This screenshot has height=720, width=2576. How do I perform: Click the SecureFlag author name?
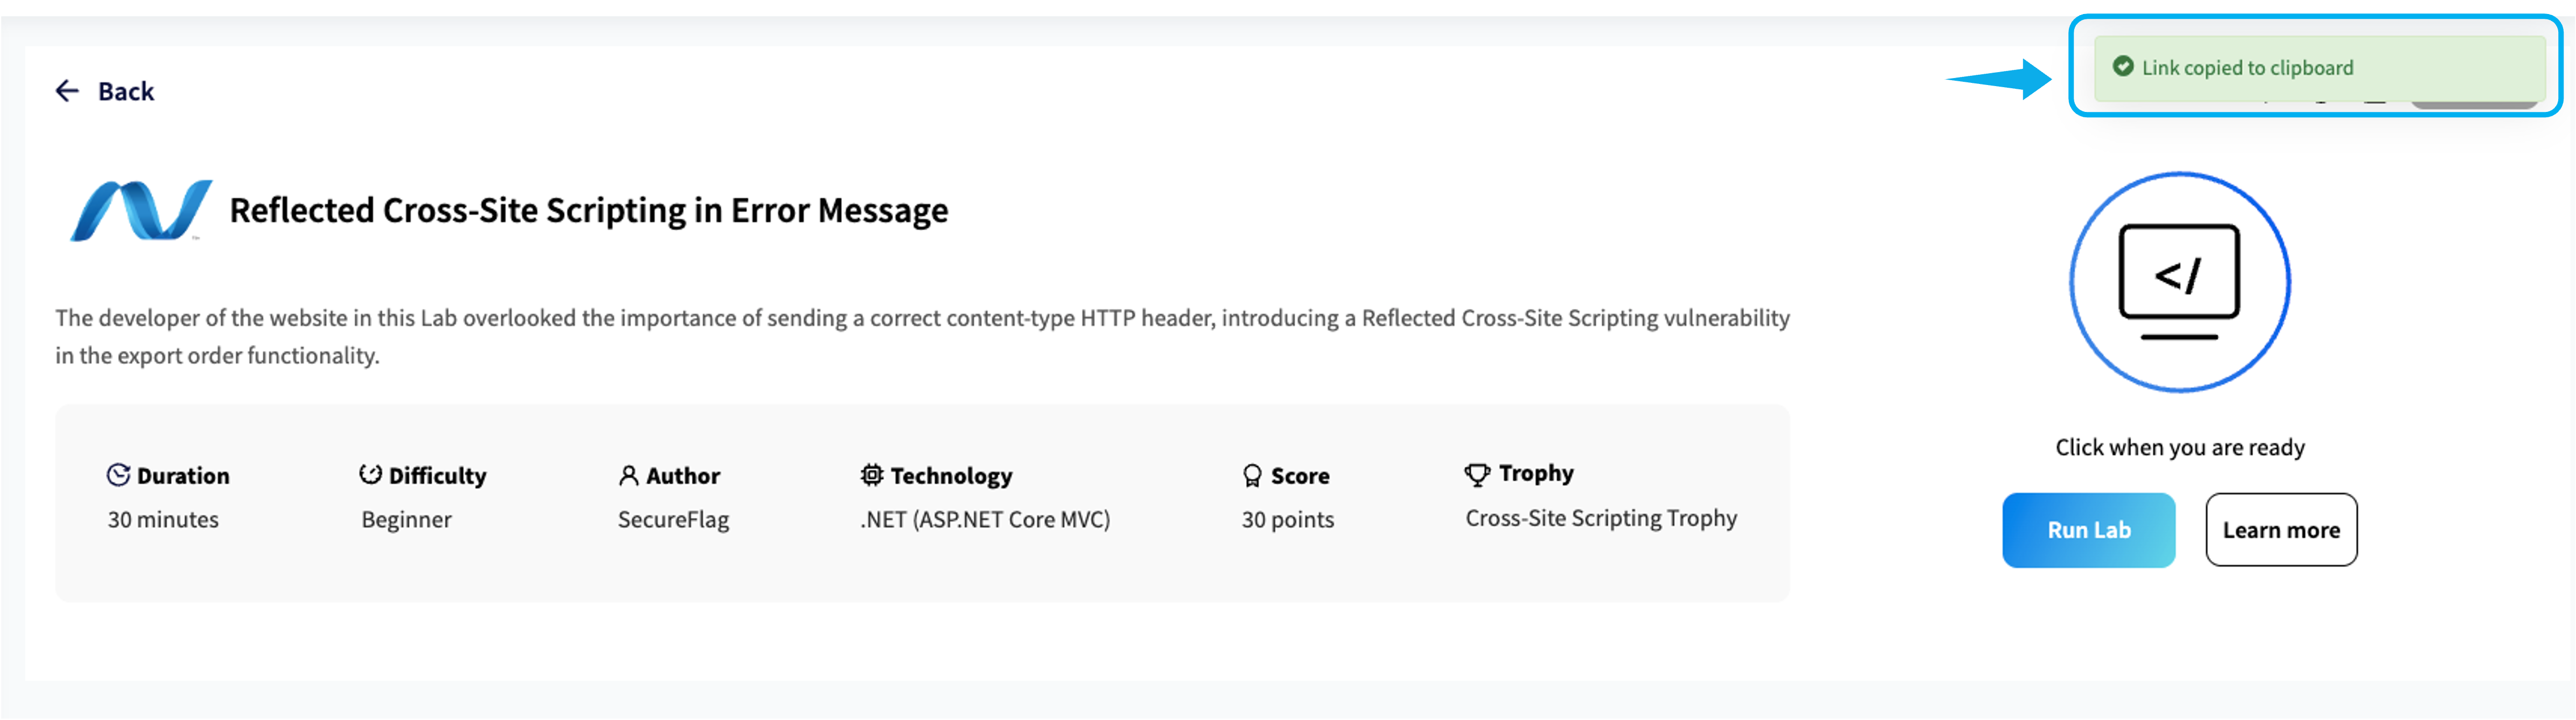[x=673, y=520]
